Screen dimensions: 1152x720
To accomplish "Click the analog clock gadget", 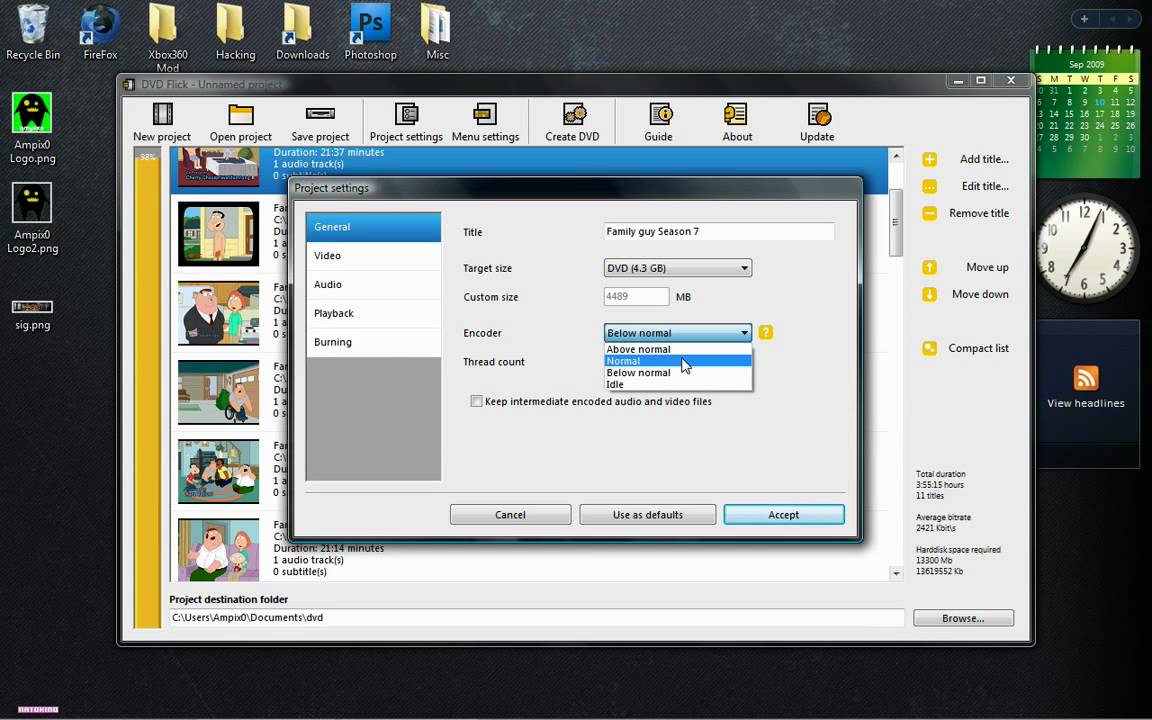I will point(1086,248).
